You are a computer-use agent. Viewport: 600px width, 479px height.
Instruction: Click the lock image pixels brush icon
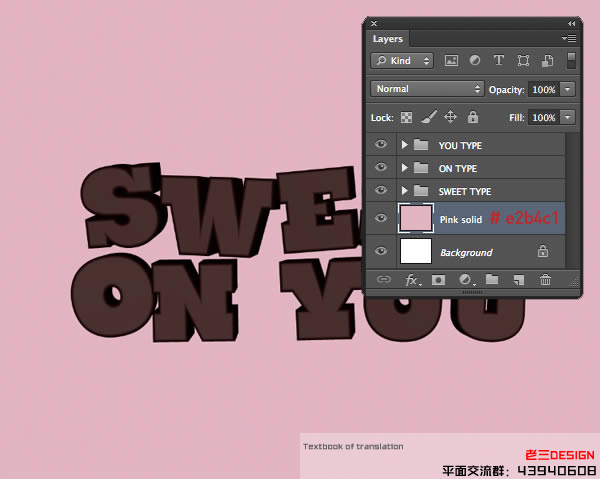coord(428,117)
